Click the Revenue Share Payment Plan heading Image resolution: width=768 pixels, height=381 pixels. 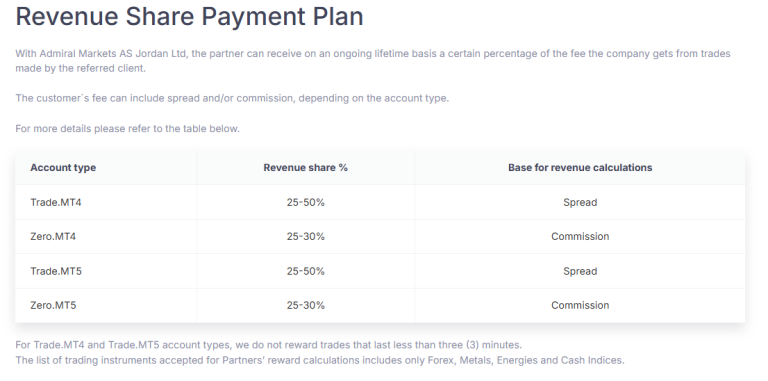point(189,16)
